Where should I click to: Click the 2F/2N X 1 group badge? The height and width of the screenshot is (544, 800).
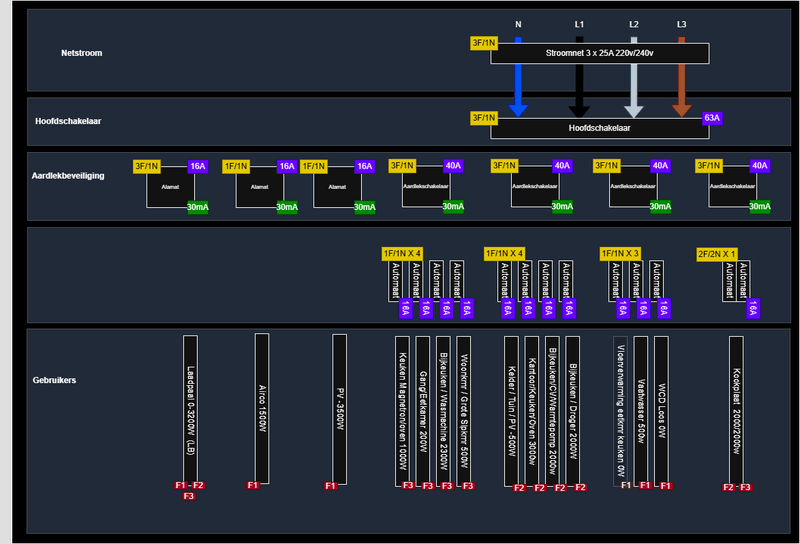[717, 254]
